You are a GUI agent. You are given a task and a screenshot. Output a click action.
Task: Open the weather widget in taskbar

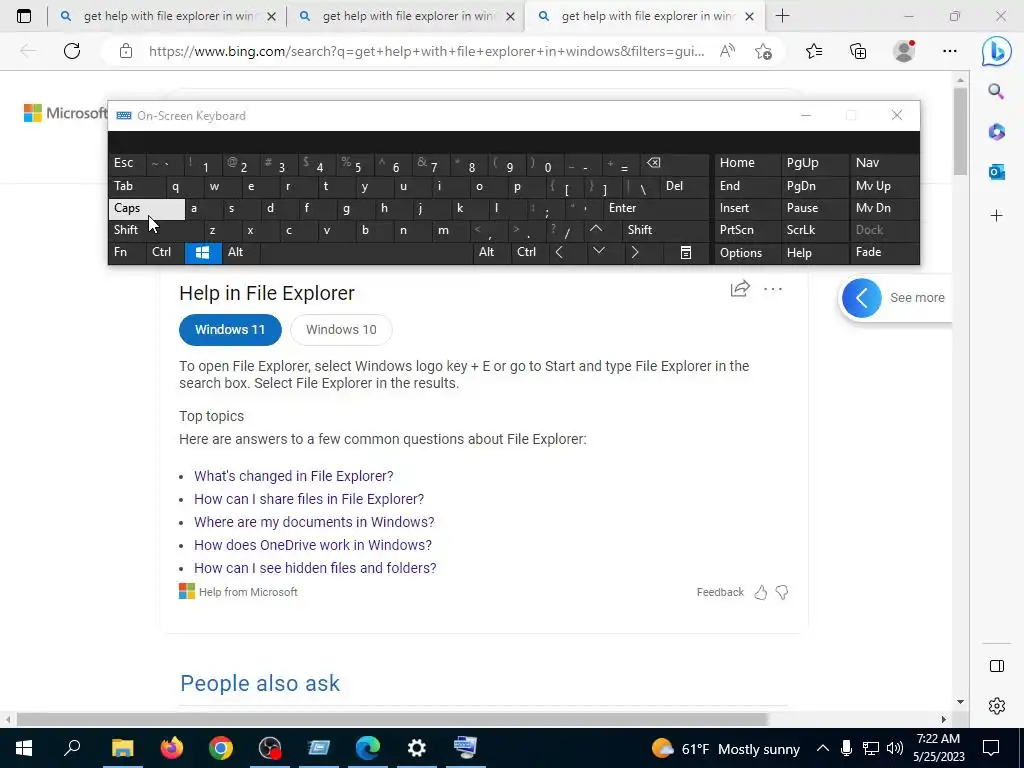(726, 748)
